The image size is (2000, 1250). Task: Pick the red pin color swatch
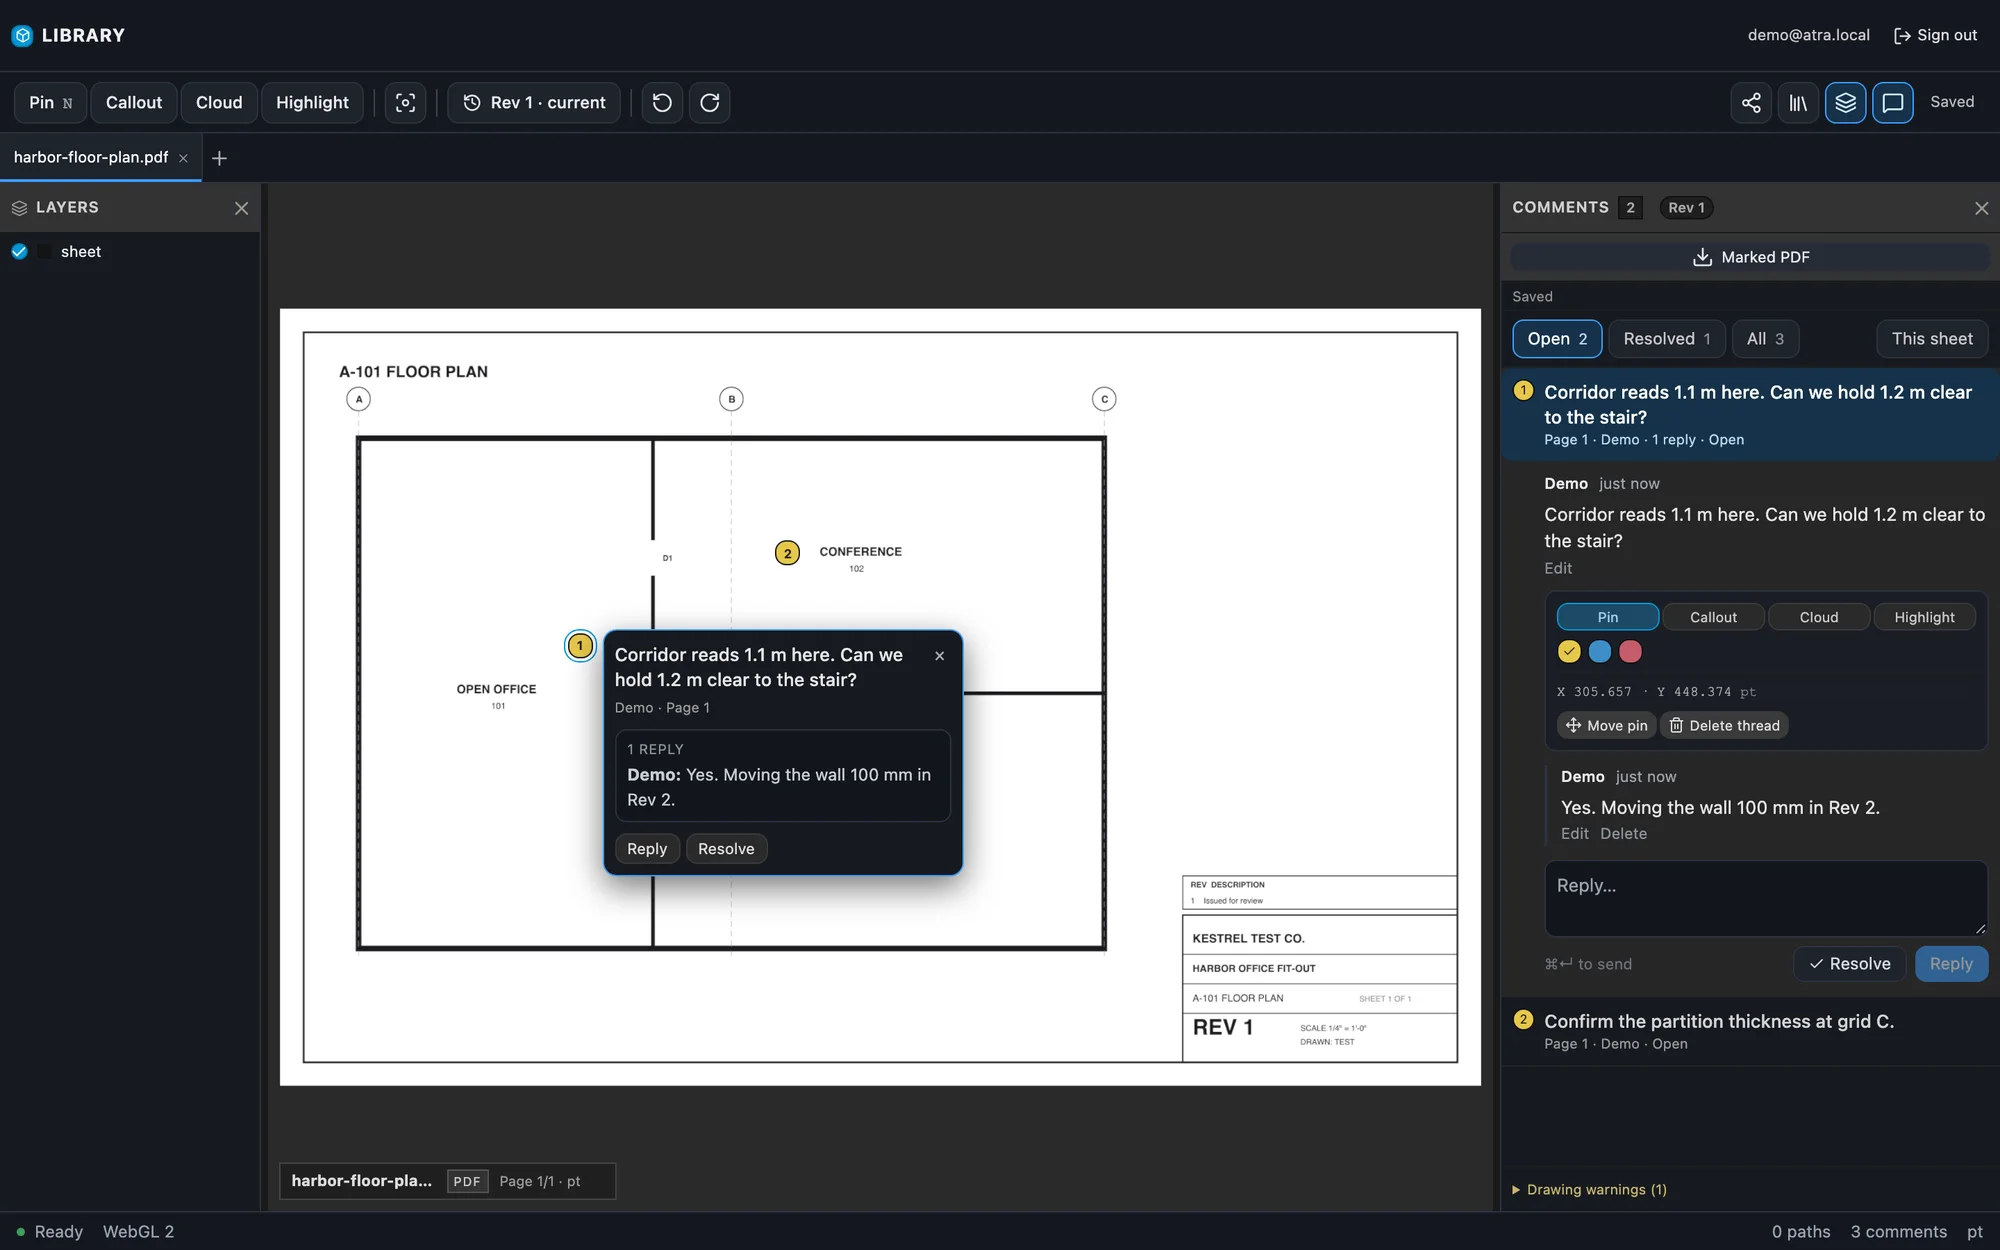pyautogui.click(x=1630, y=652)
